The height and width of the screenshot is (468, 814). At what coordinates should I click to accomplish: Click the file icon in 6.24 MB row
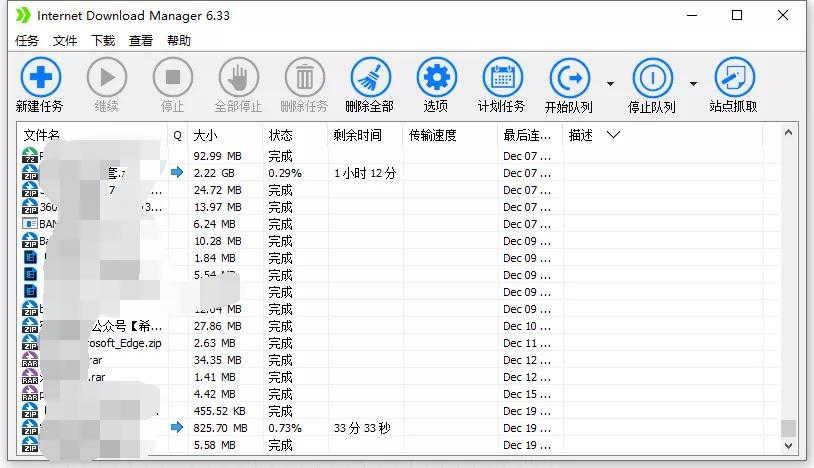pyautogui.click(x=30, y=224)
